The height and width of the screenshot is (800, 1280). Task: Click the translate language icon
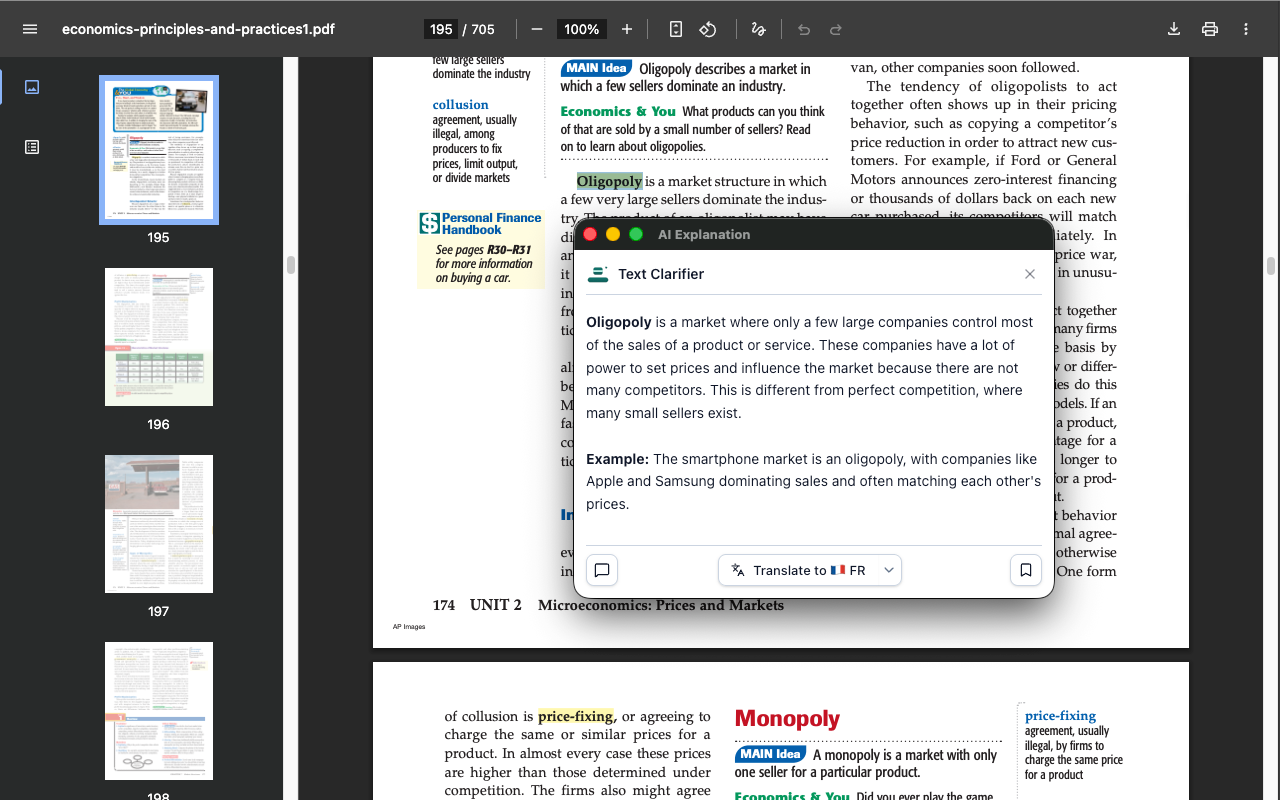click(738, 570)
